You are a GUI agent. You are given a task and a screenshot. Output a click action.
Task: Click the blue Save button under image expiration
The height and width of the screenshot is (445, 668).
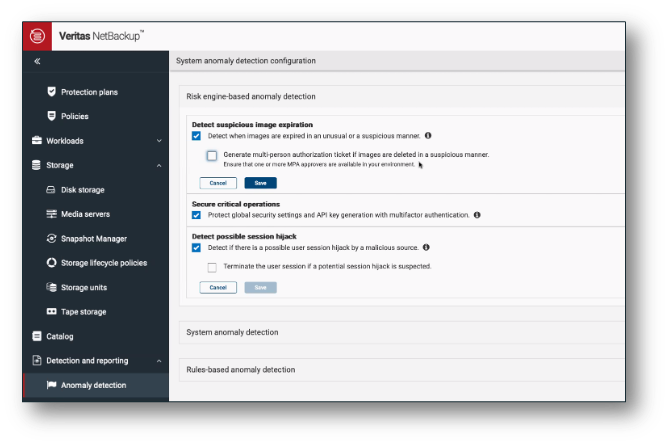pyautogui.click(x=260, y=183)
